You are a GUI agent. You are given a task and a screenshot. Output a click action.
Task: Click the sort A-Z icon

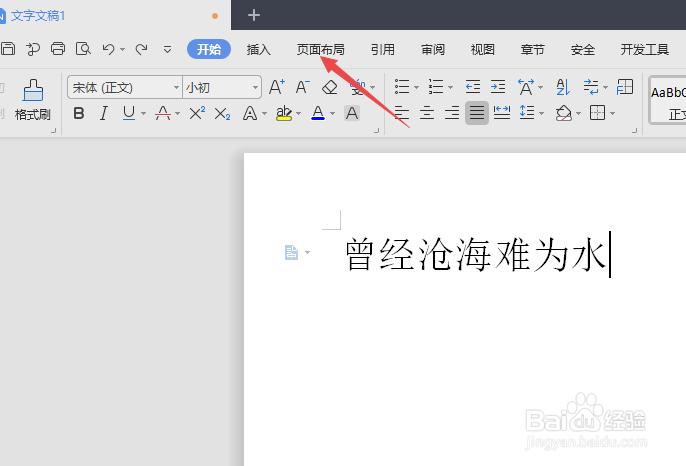pyautogui.click(x=563, y=87)
